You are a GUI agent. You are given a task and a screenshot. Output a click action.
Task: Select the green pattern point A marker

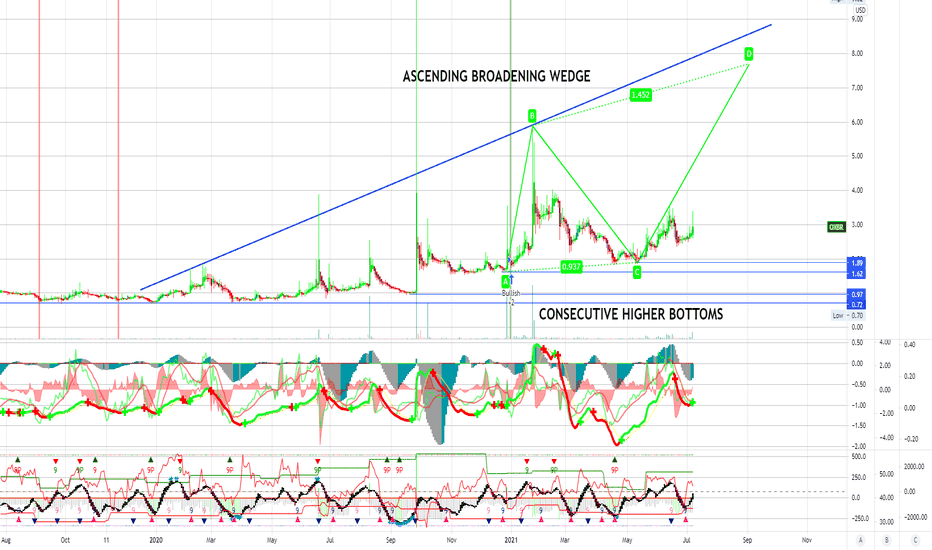505,281
